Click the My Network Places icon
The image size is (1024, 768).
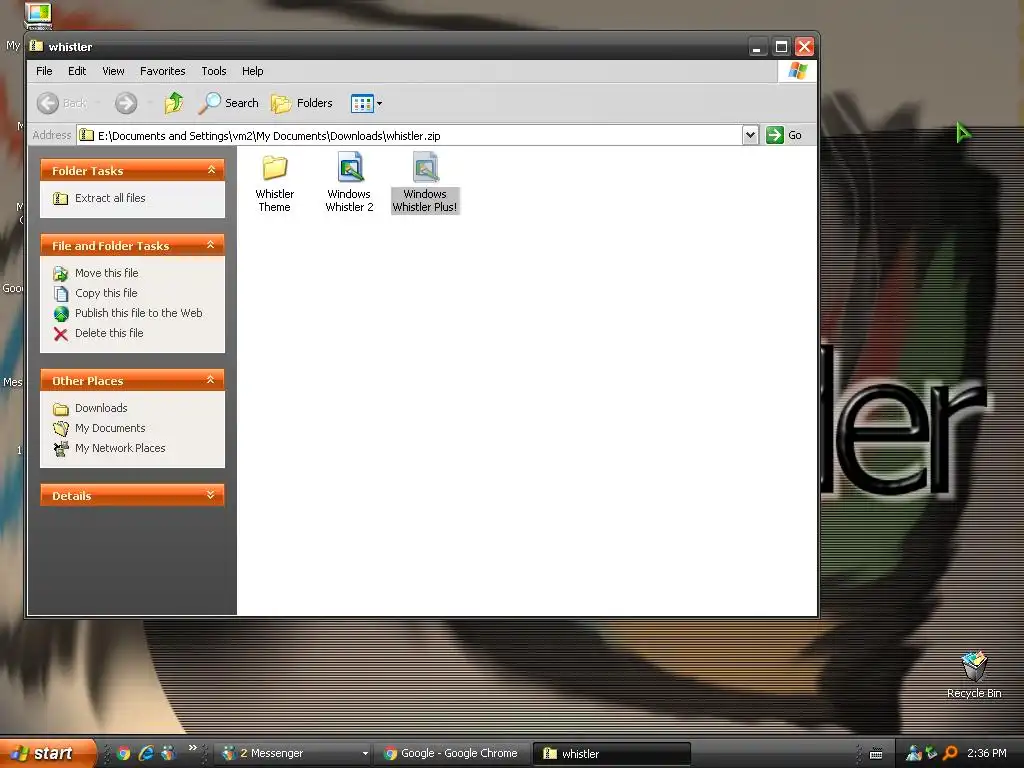[x=61, y=449]
